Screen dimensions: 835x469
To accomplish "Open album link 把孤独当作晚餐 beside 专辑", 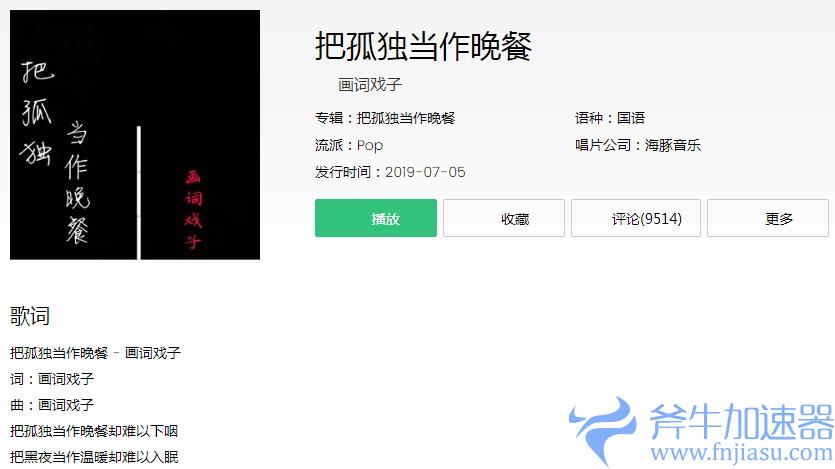I will 406,118.
